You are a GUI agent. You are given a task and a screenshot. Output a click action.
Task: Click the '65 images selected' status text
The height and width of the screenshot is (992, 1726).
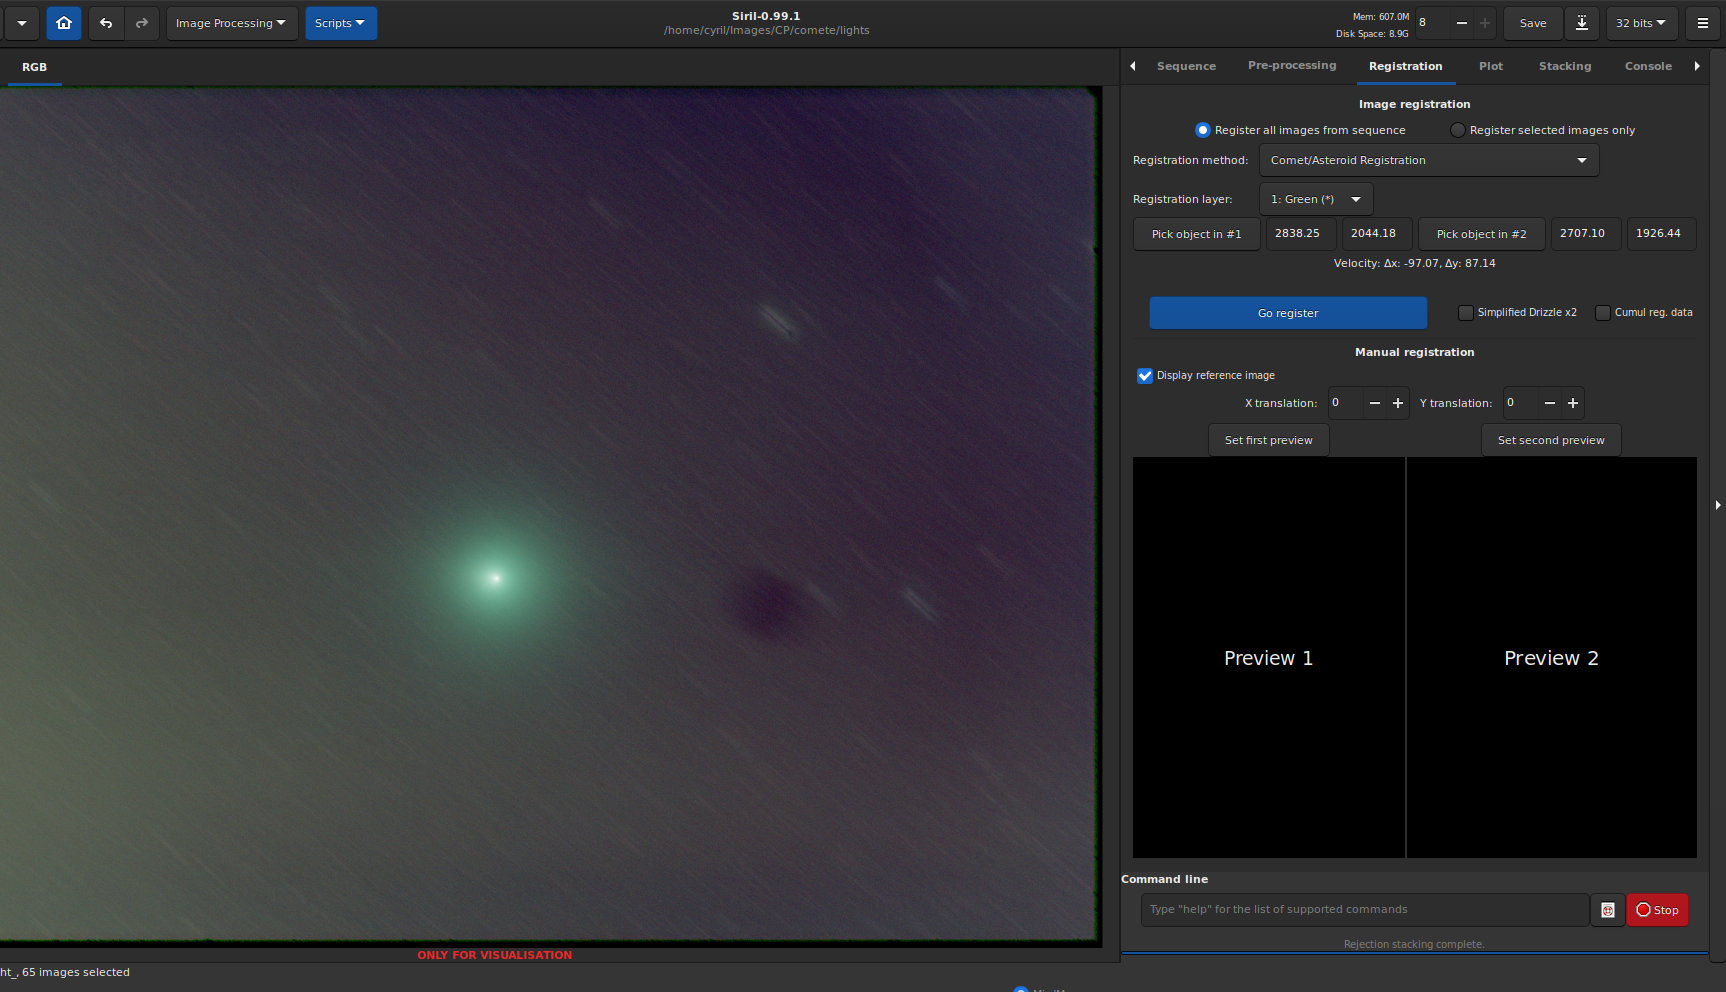(76, 972)
